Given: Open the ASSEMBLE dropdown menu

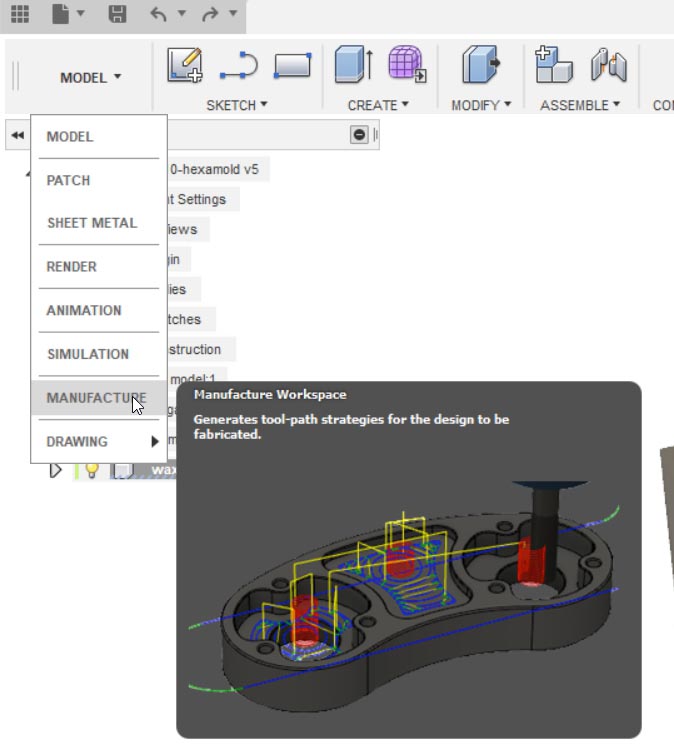Looking at the screenshot, I should (x=580, y=105).
